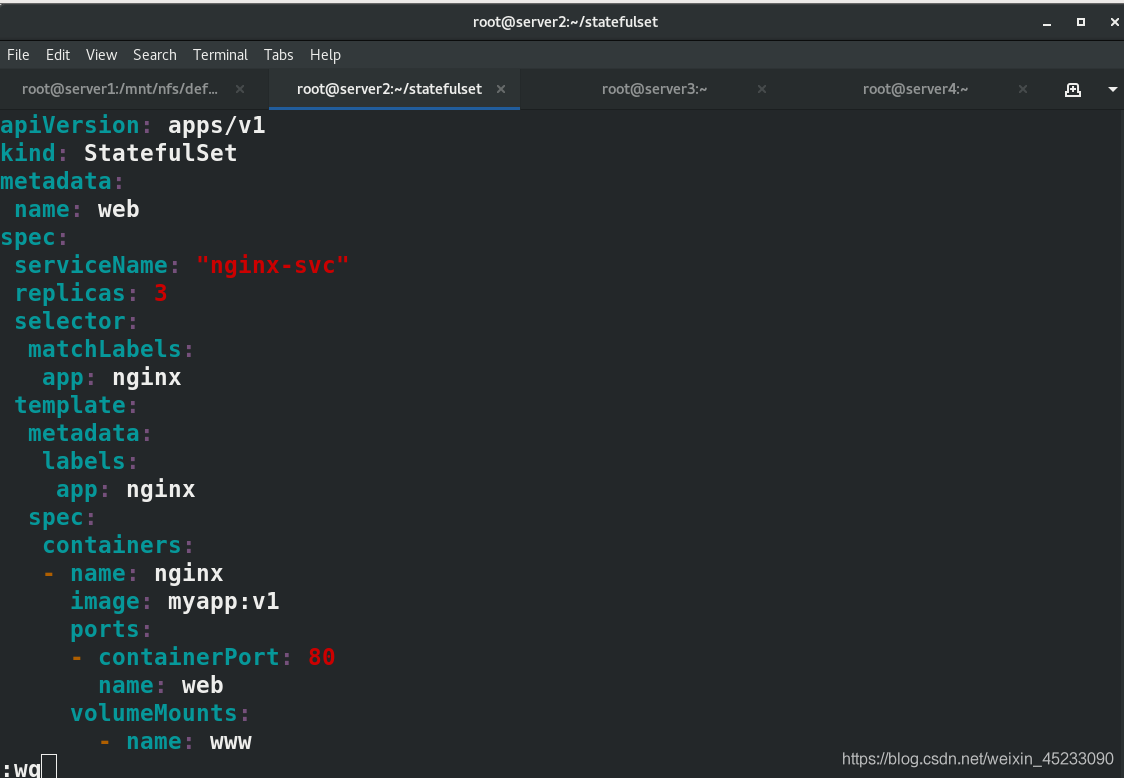1124x778 pixels.
Task: Close the terminal window
Action: point(1115,22)
